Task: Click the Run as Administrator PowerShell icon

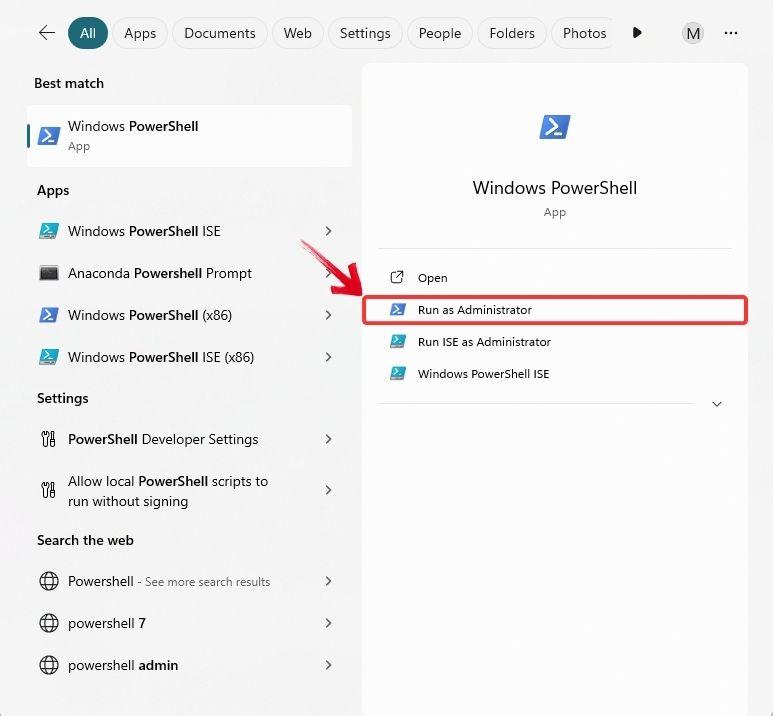Action: pyautogui.click(x=398, y=309)
